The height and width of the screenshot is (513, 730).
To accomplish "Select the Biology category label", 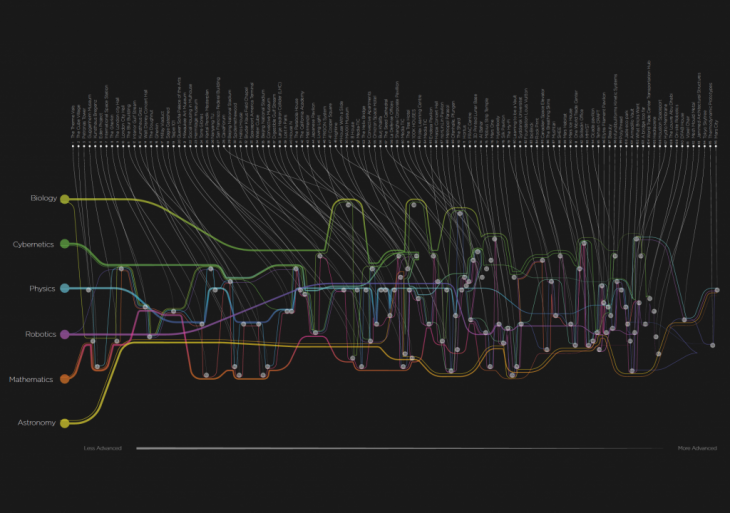I will click(43, 199).
